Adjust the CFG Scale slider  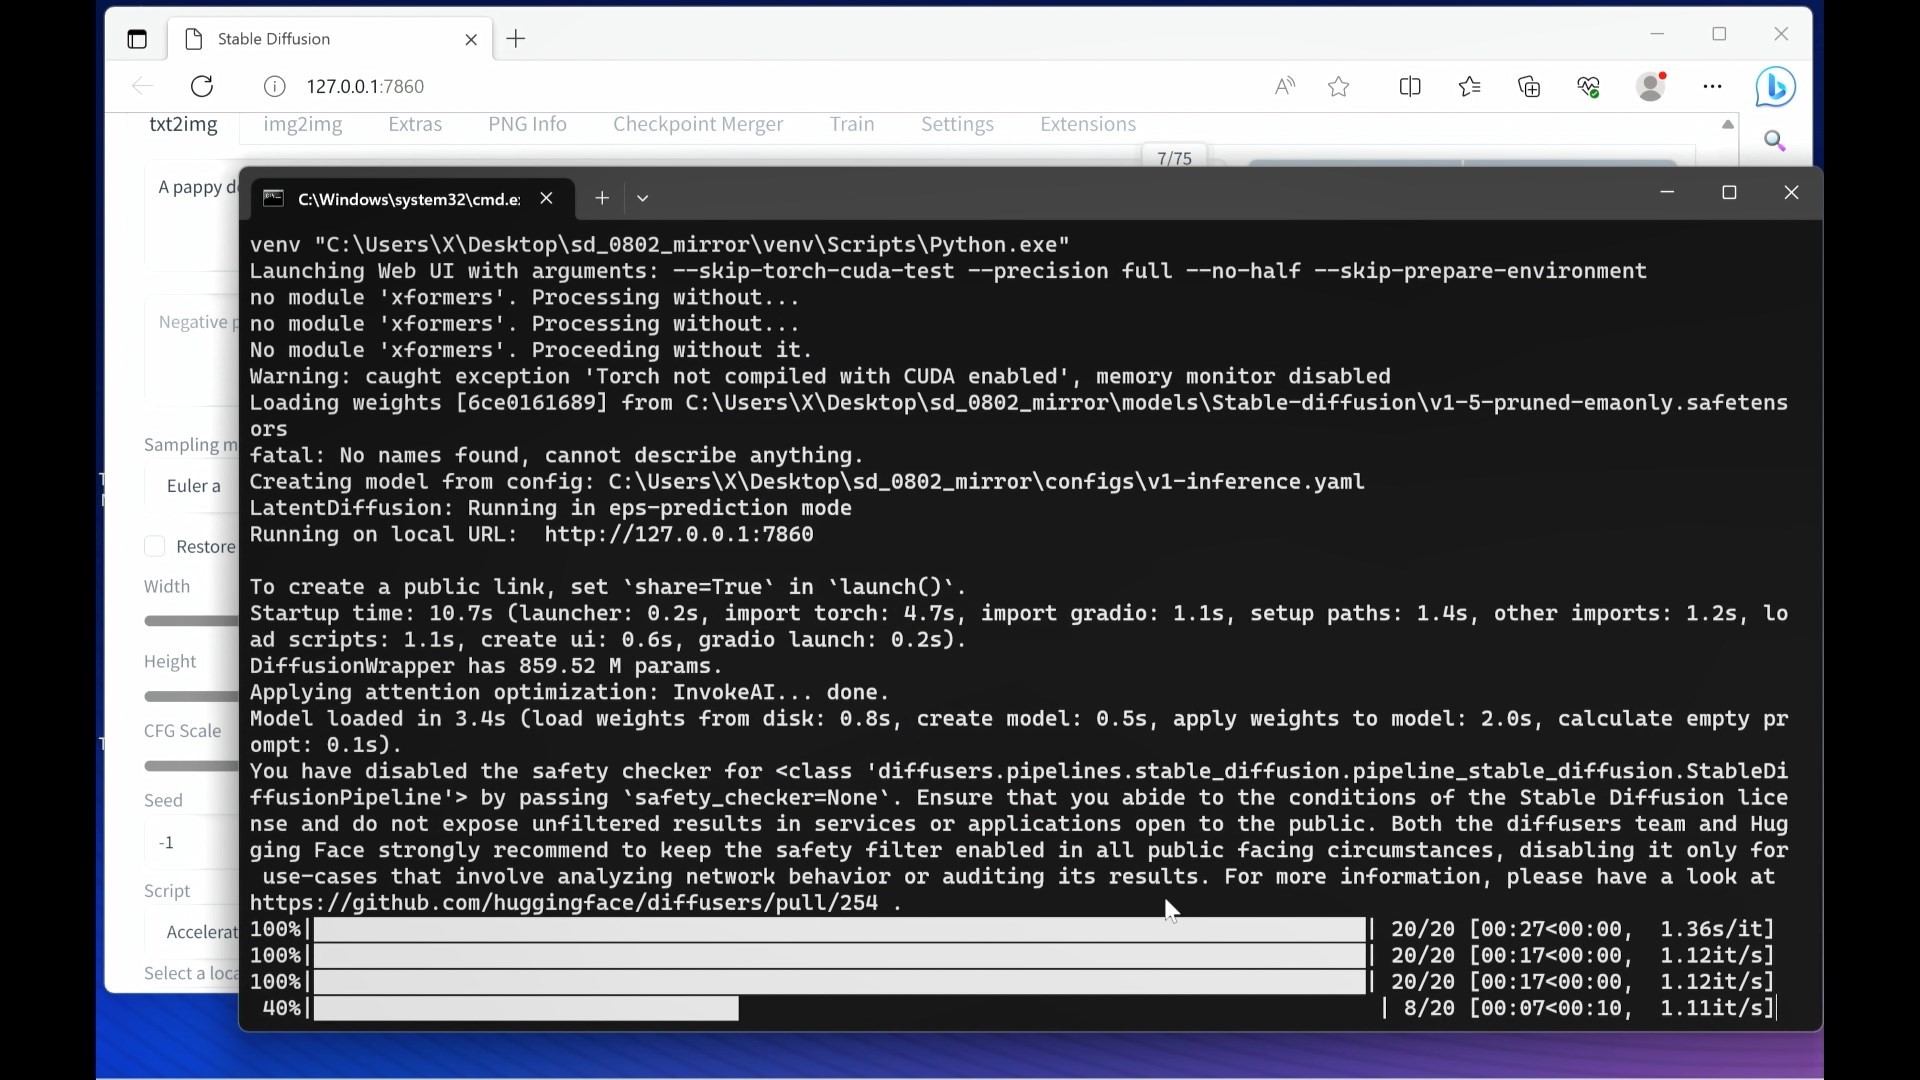click(191, 766)
